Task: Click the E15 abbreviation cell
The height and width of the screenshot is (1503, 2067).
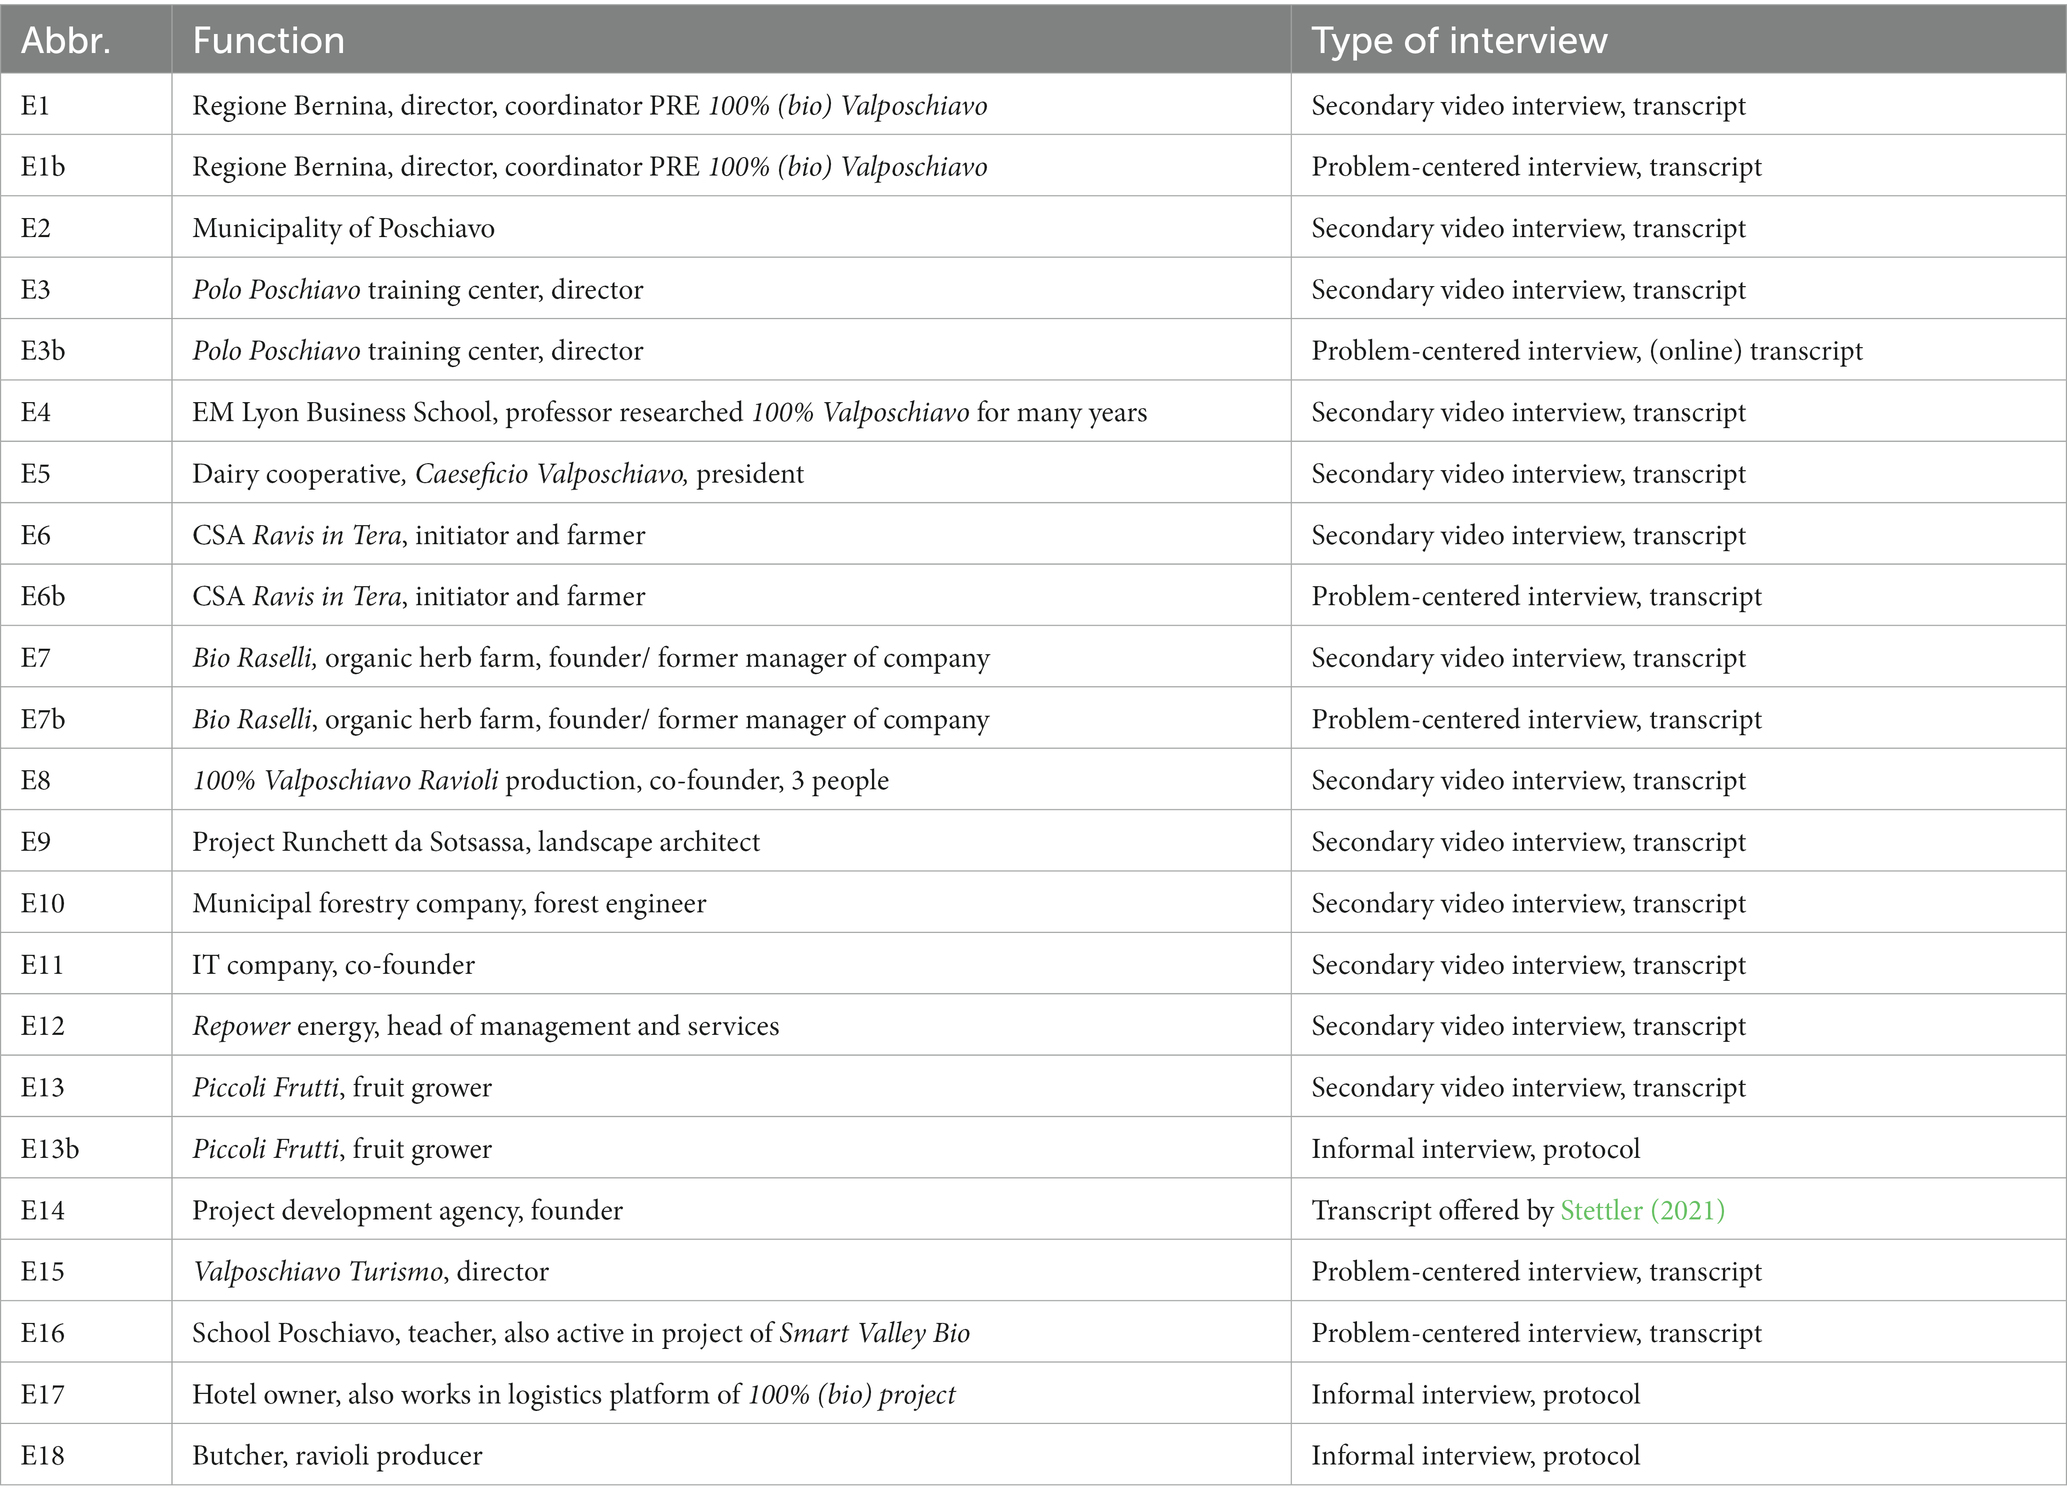Action: pyautogui.click(x=86, y=1271)
